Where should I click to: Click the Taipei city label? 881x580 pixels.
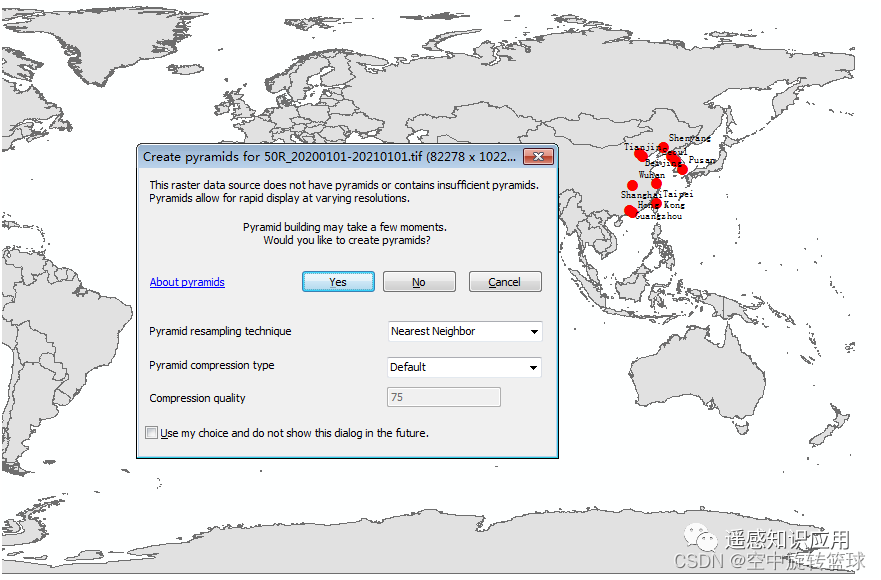(x=678, y=194)
